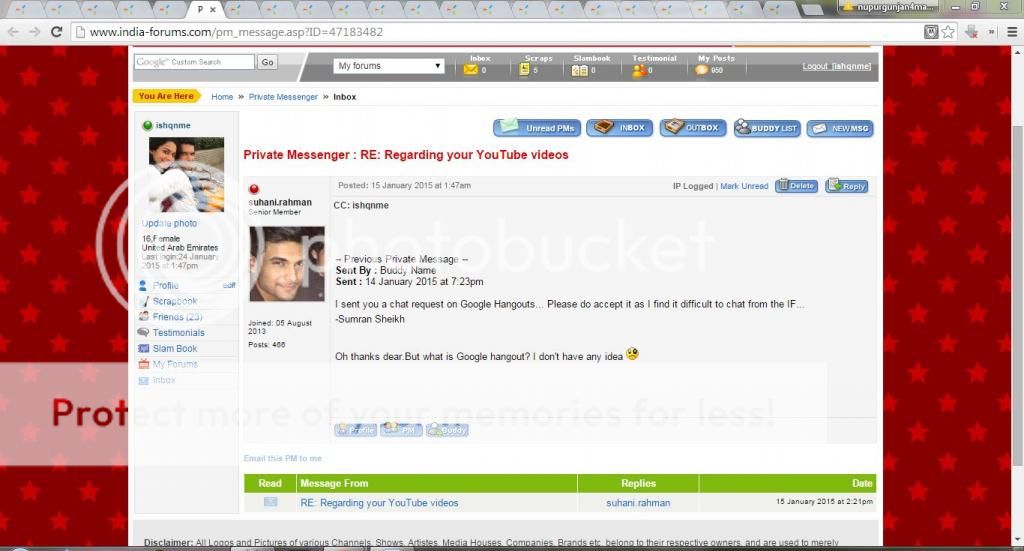This screenshot has width=1024, height=551.
Task: Click the Inbox envelope icon in header
Action: (470, 70)
